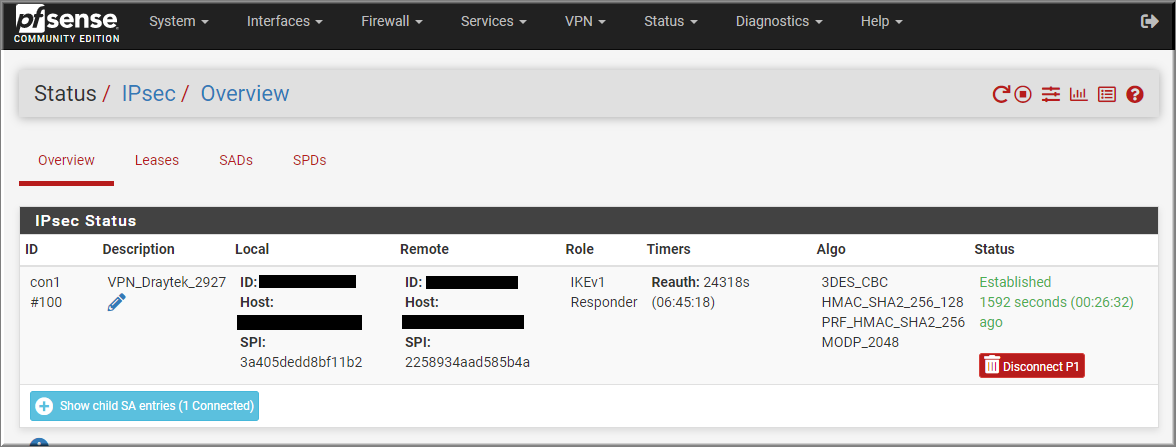Click the red help question mark icon
The image size is (1176, 447).
pyautogui.click(x=1135, y=94)
